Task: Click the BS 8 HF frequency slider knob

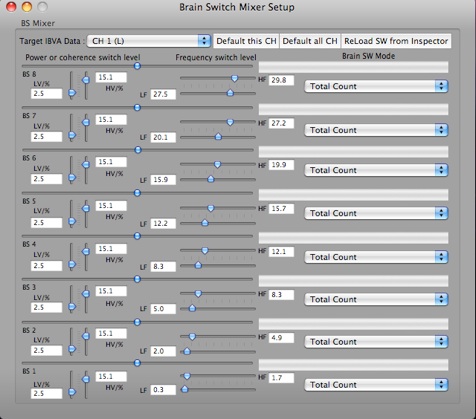Action: [234, 78]
